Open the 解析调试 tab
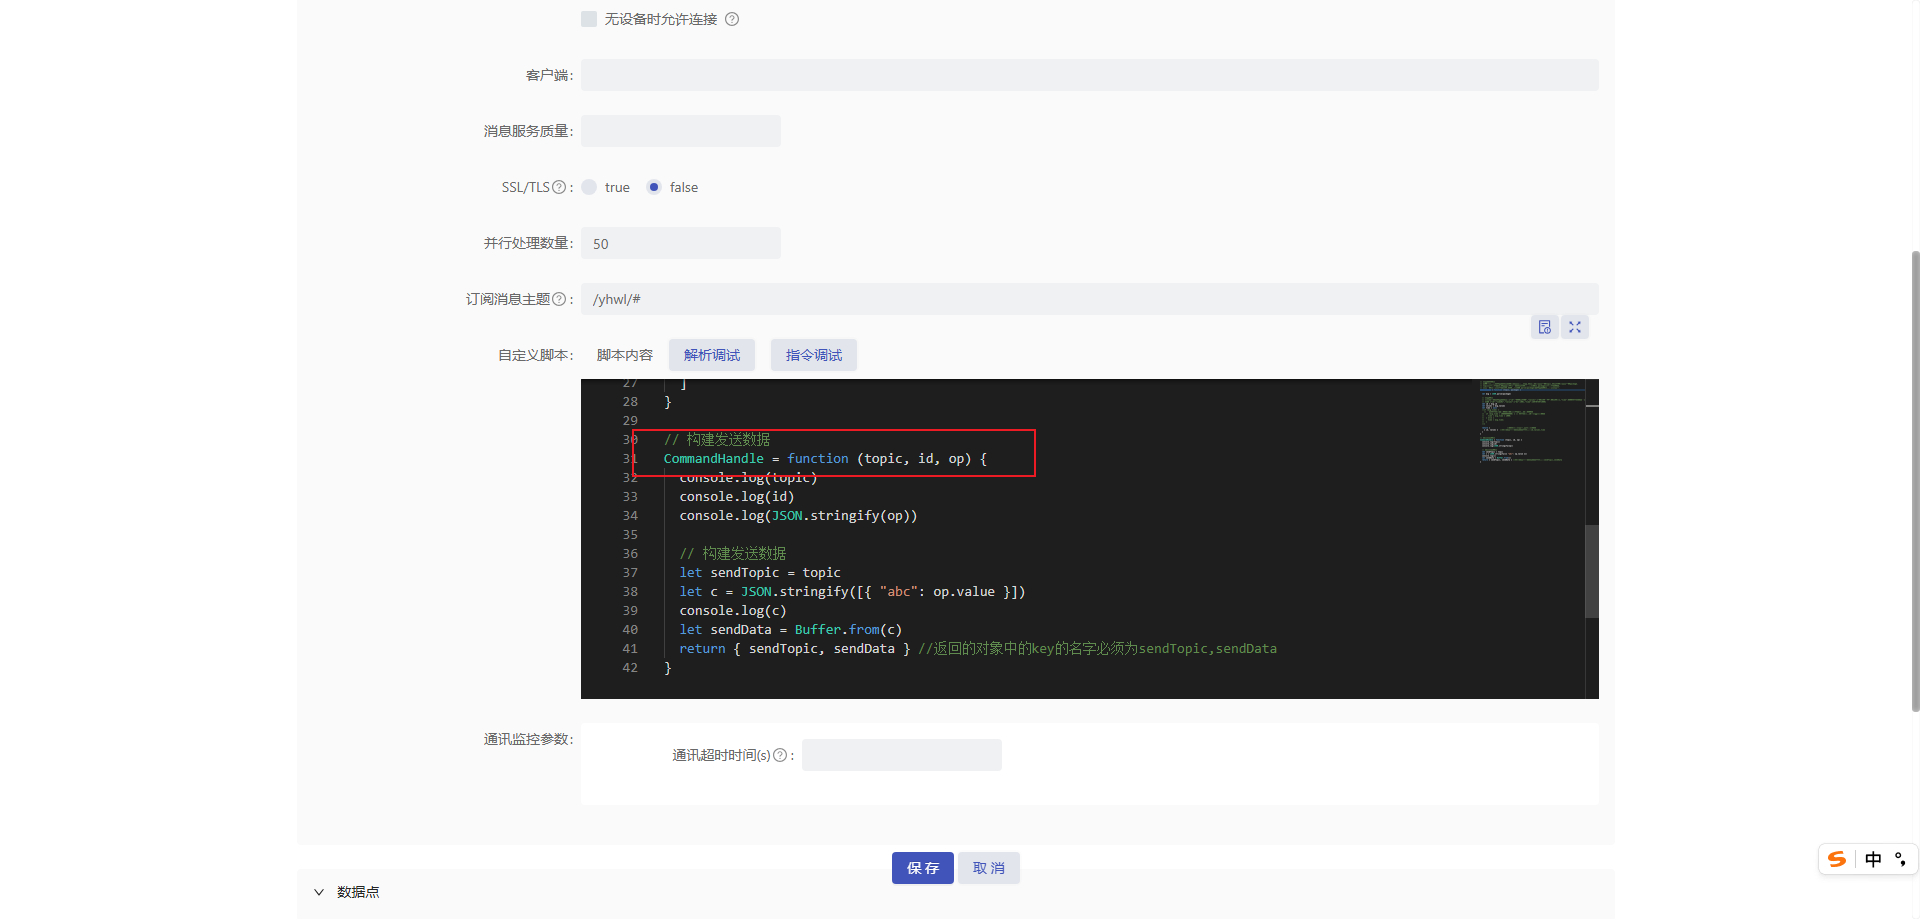The height and width of the screenshot is (919, 1920). 712,355
